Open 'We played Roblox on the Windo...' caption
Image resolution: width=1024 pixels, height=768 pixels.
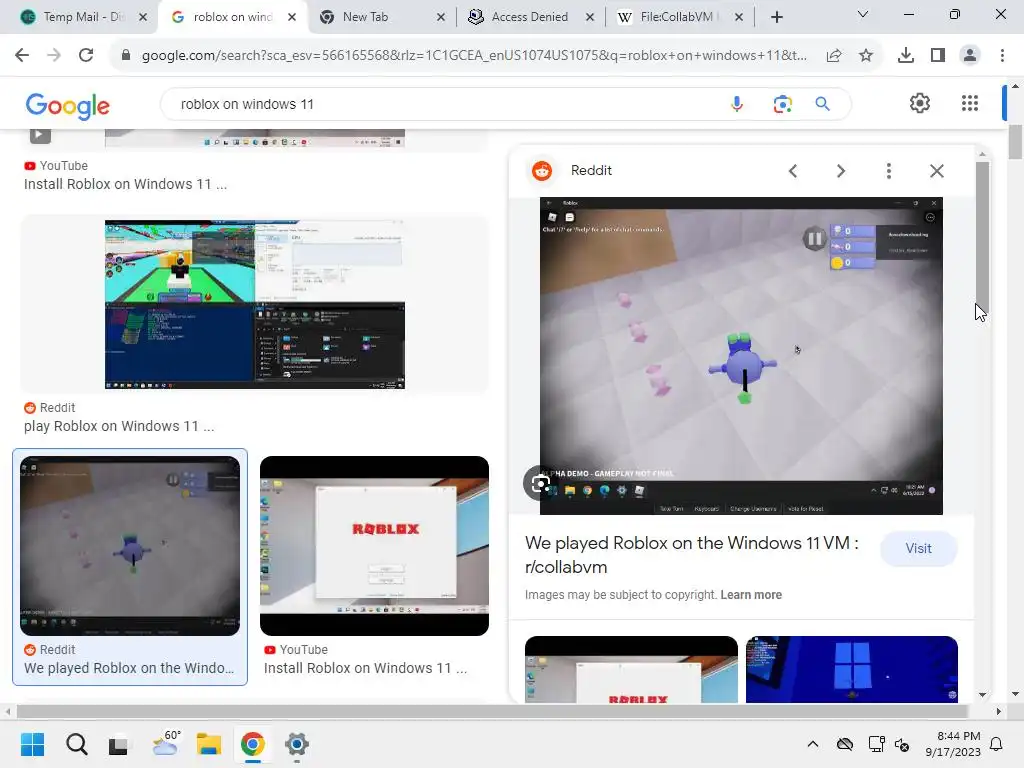[x=129, y=668]
